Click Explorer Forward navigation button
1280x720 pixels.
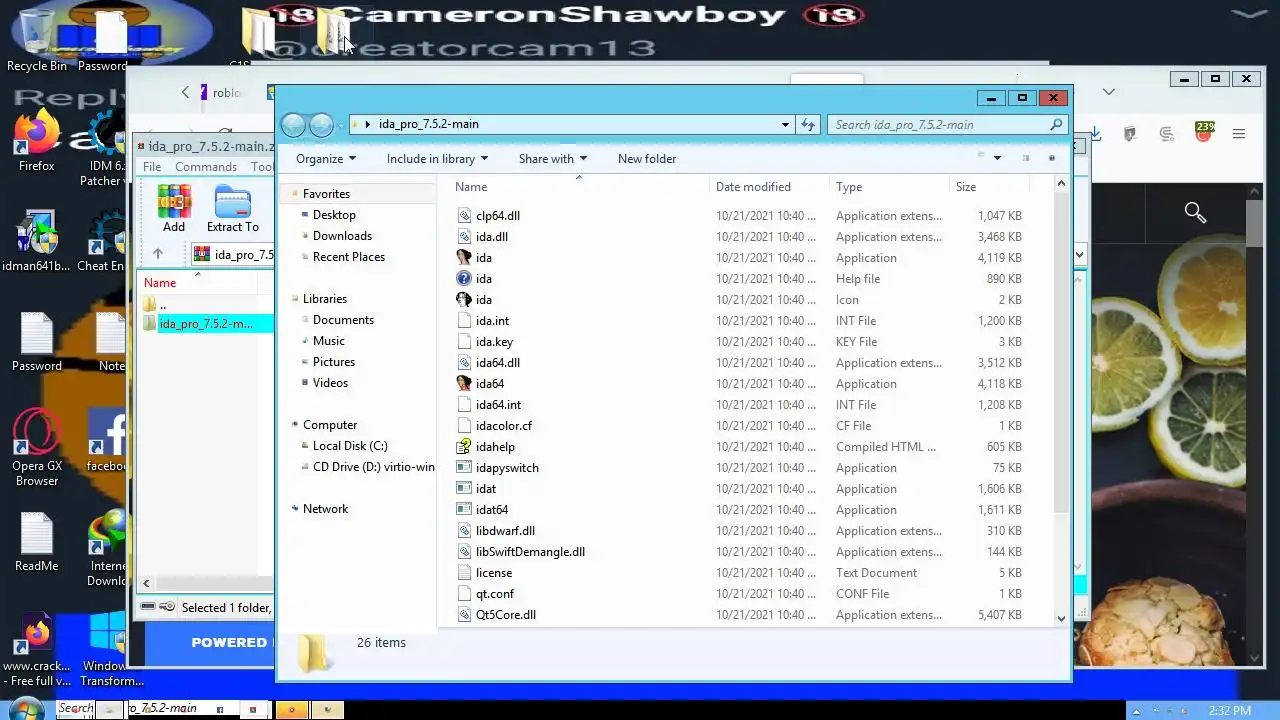coord(321,124)
